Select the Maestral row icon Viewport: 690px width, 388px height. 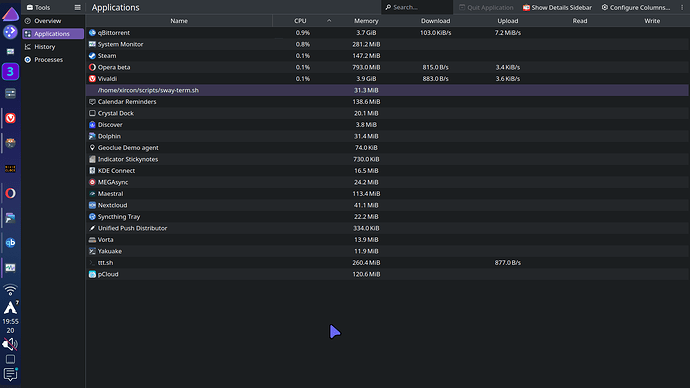click(92, 194)
